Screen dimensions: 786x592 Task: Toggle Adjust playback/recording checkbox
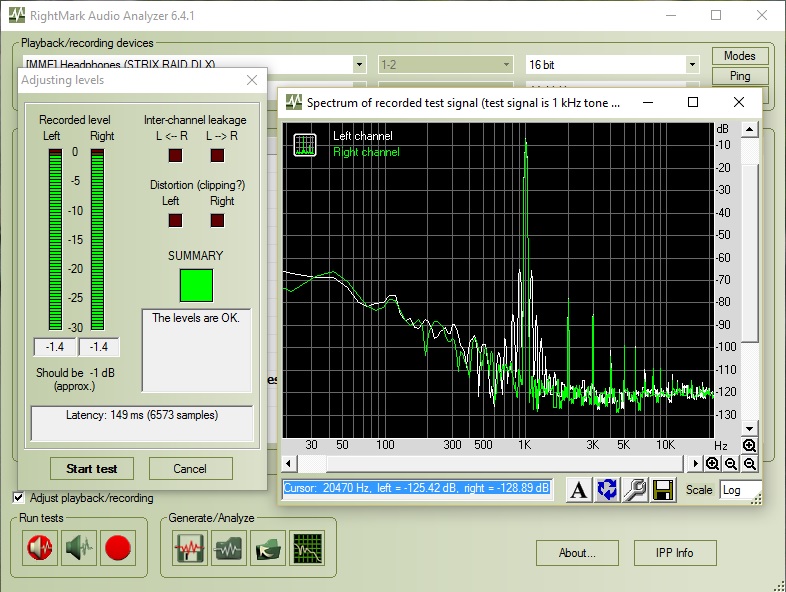pos(19,498)
